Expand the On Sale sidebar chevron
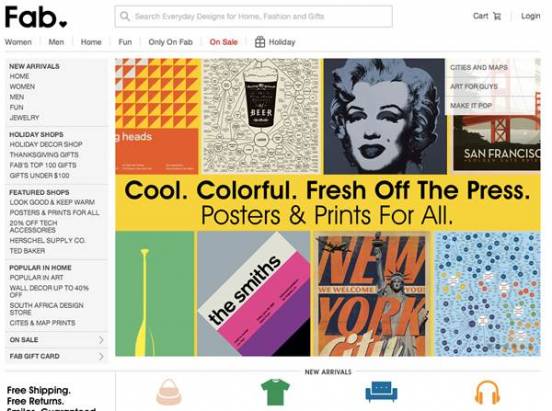This screenshot has height=411, width=552. pyautogui.click(x=101, y=340)
